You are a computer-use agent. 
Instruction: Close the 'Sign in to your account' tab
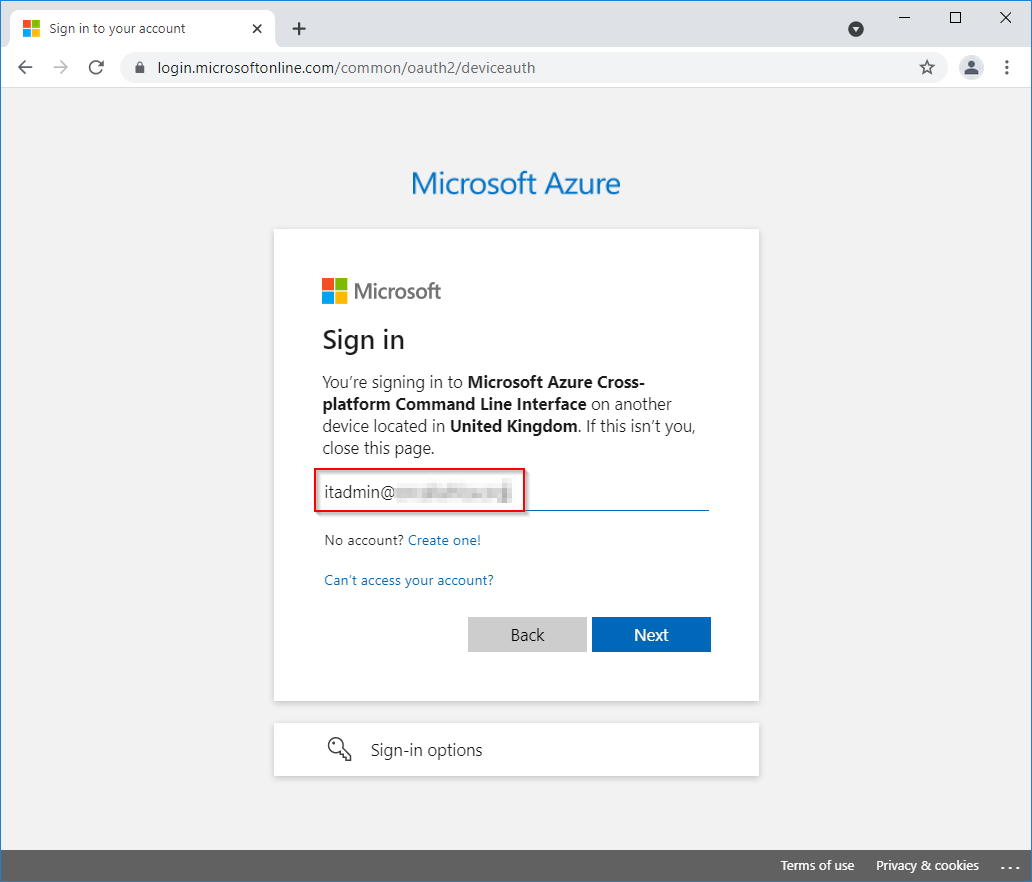click(x=257, y=28)
